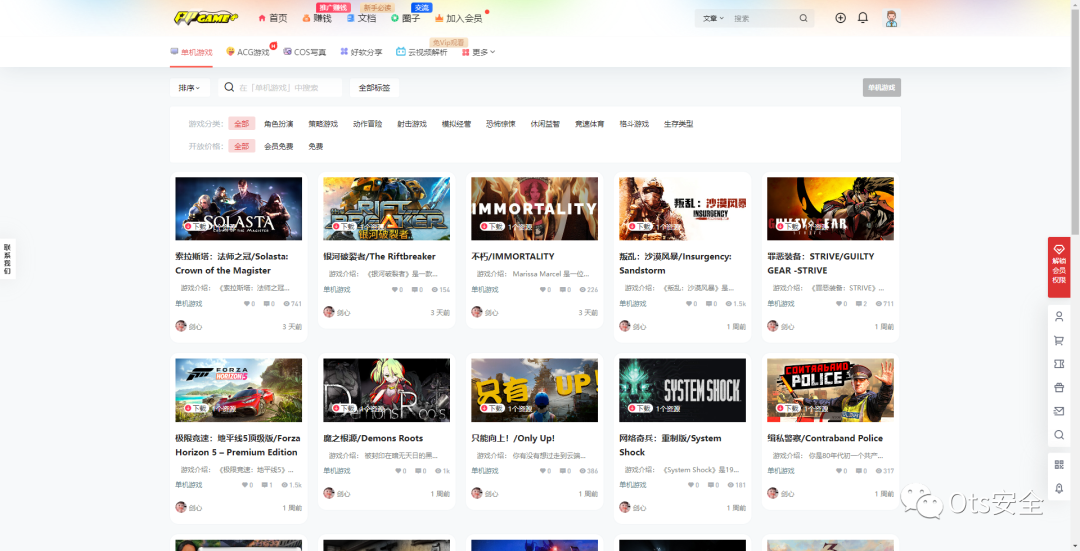Click the red 解锁会员权限 button
Screen dimensions: 1080x551
tap(1059, 267)
